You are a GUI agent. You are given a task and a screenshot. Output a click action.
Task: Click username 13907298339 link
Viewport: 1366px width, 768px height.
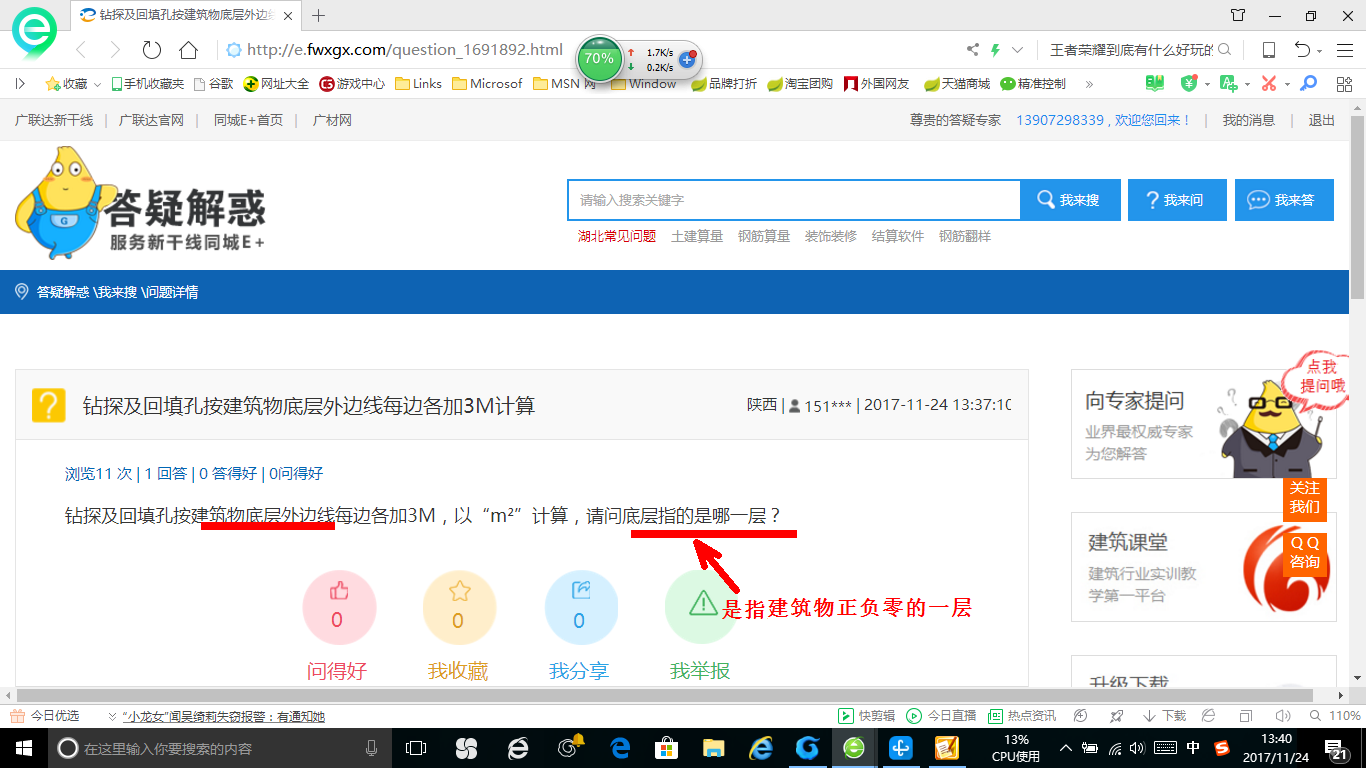pyautogui.click(x=1059, y=120)
